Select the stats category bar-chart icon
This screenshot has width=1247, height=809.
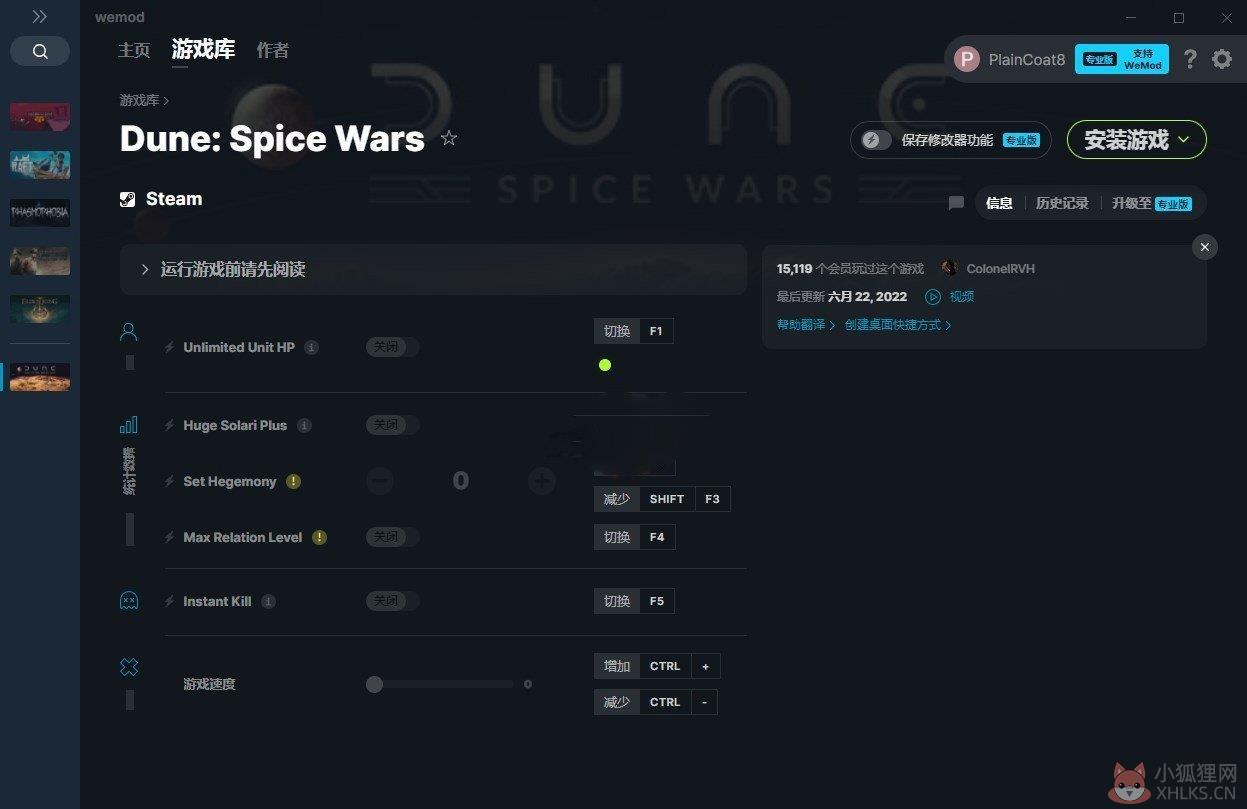tap(128, 425)
